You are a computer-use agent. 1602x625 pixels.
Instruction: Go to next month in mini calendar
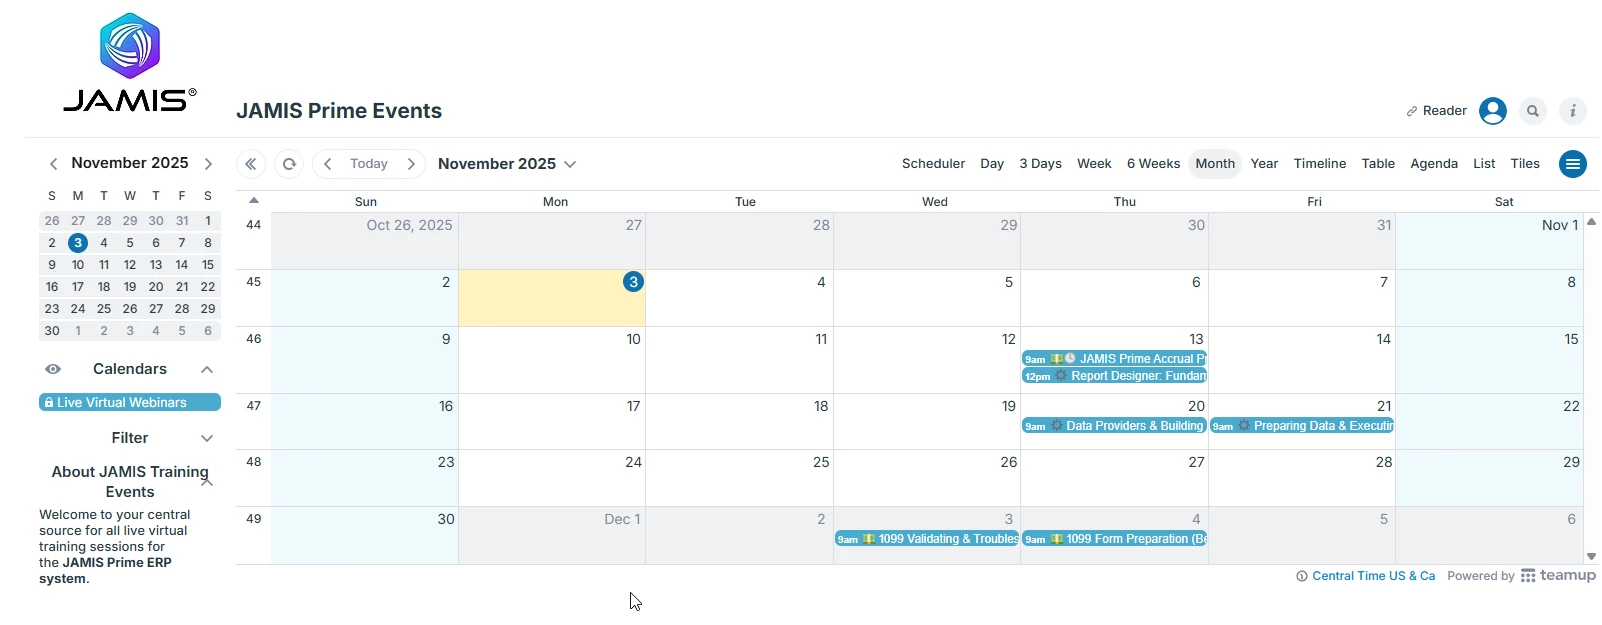pyautogui.click(x=208, y=164)
